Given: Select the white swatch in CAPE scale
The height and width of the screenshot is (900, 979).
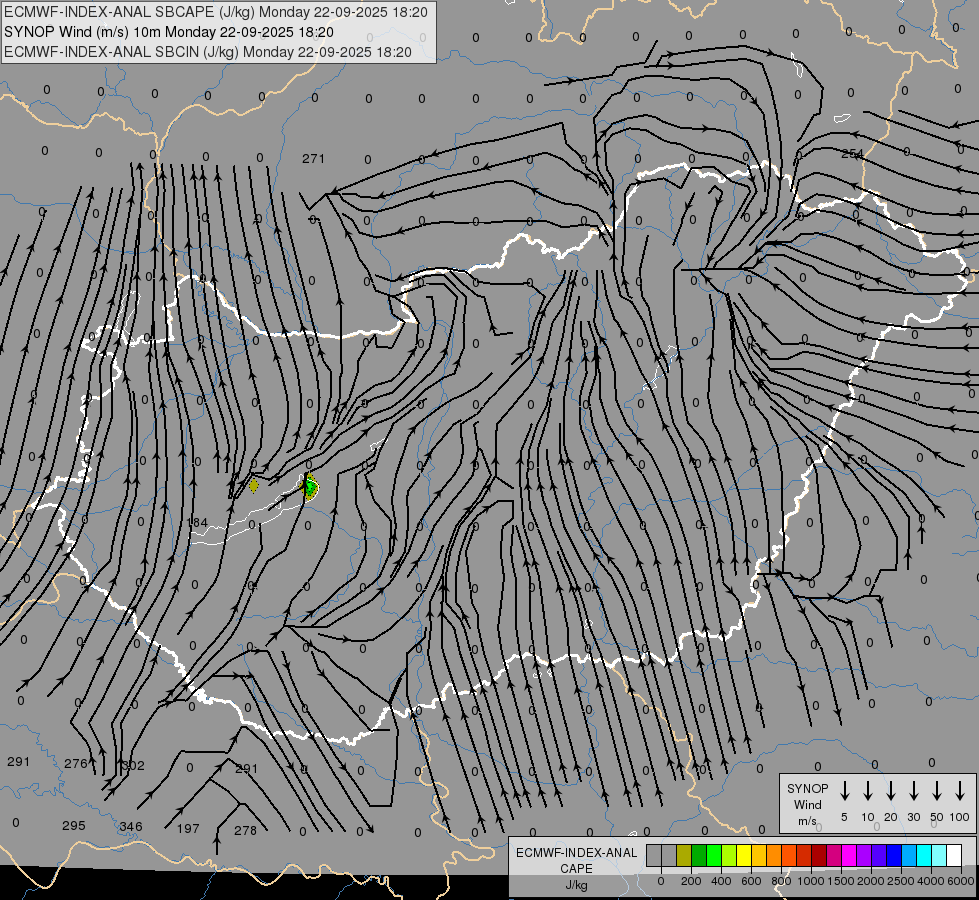Looking at the screenshot, I should (x=953, y=855).
